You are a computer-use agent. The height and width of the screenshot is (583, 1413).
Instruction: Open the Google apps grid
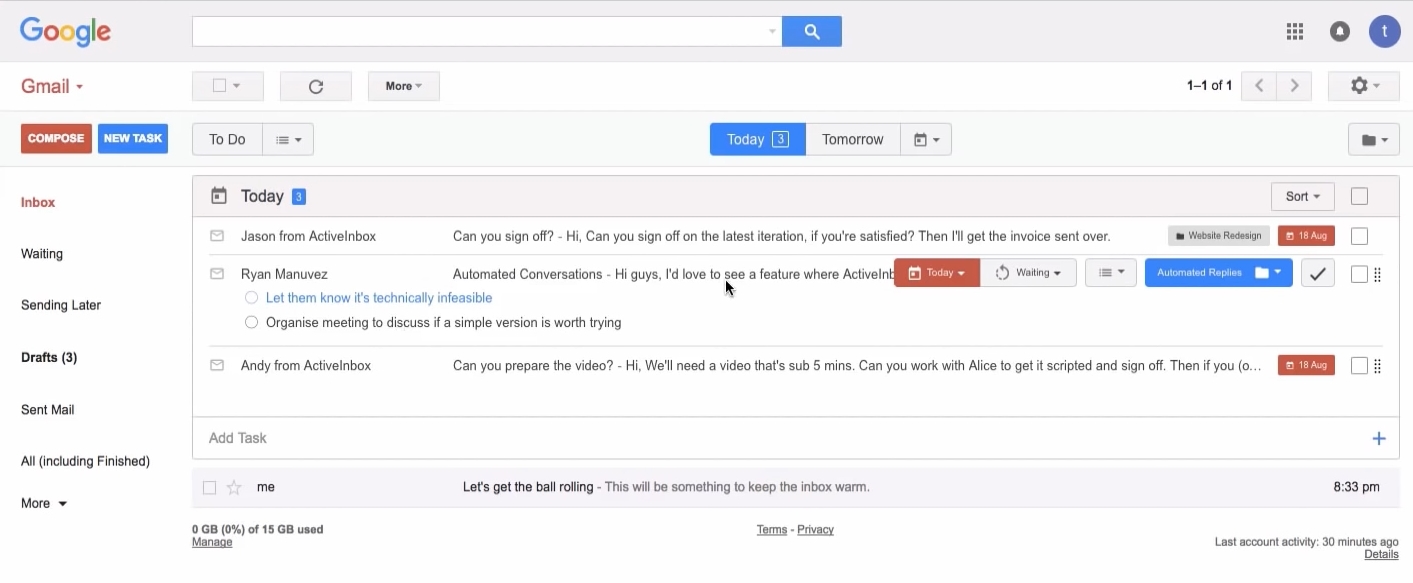coord(1294,31)
